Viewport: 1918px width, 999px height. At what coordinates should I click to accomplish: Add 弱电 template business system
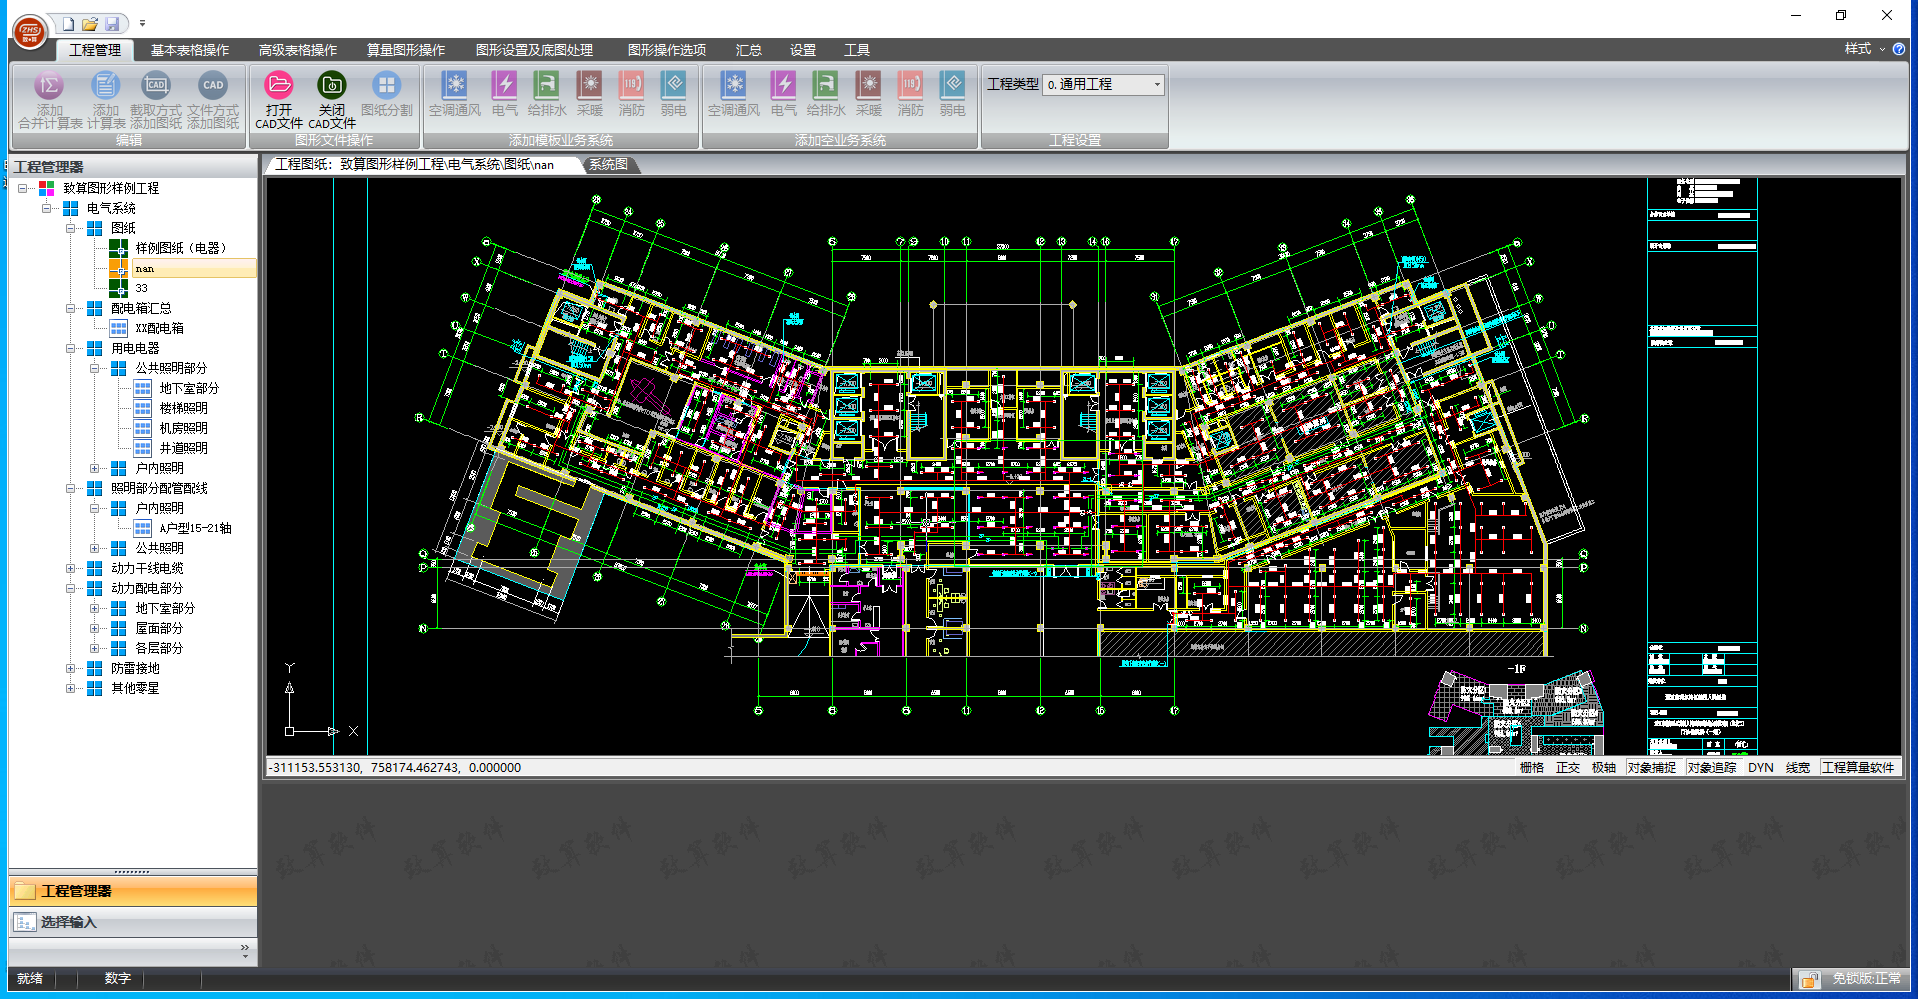[x=674, y=93]
